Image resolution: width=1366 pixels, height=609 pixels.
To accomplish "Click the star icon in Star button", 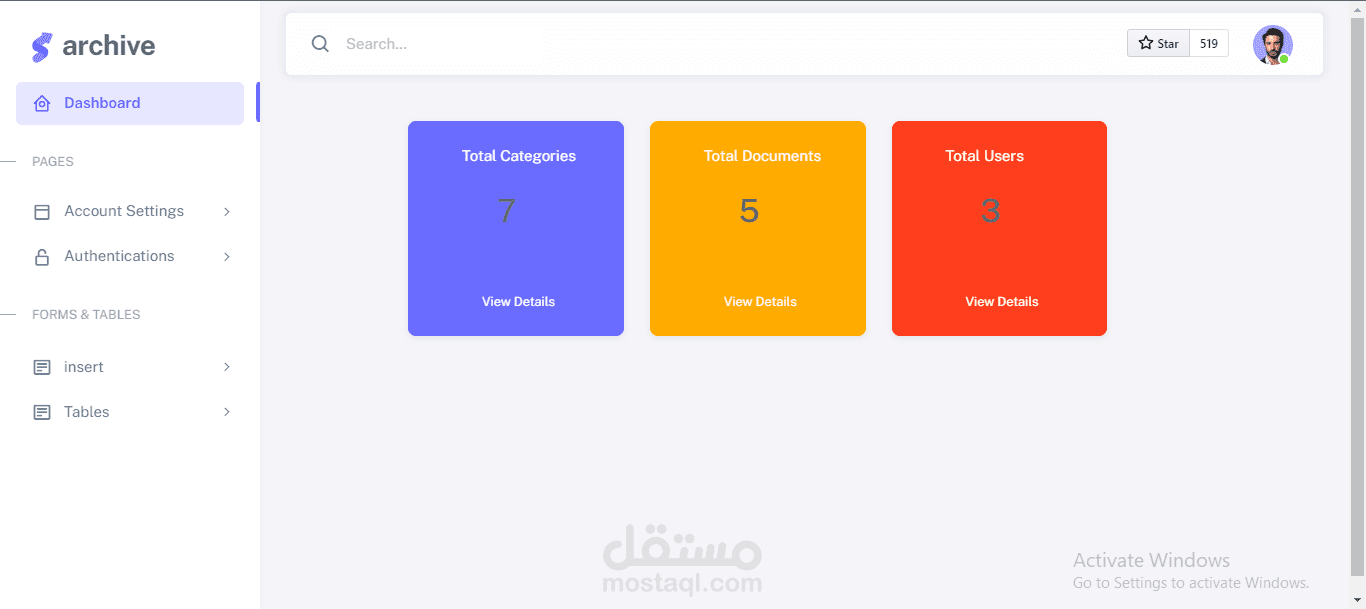I will pyautogui.click(x=1146, y=43).
